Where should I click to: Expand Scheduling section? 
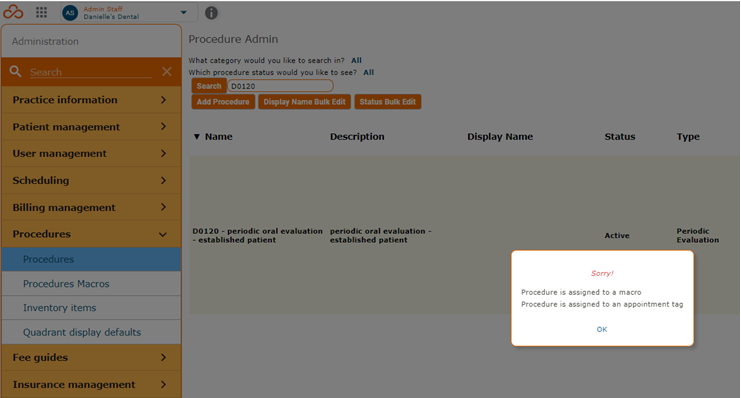tap(91, 181)
